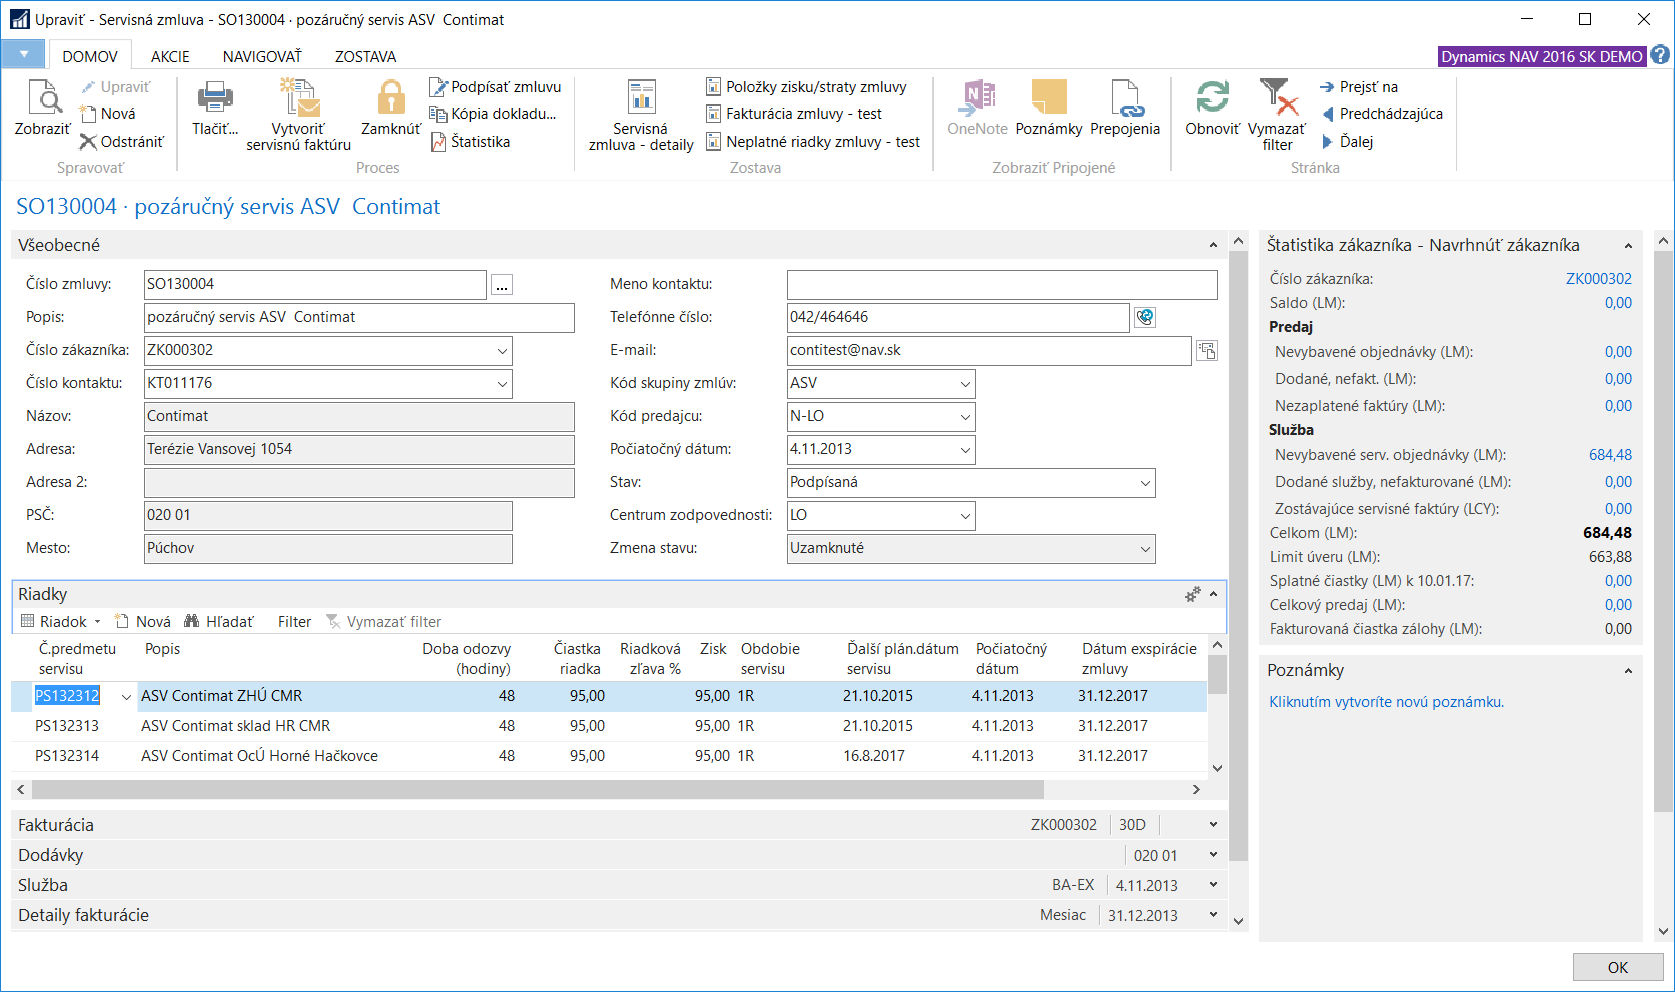Image resolution: width=1675 pixels, height=992 pixels.
Task: Go to next record with Ďalej
Action: coord(1346,142)
